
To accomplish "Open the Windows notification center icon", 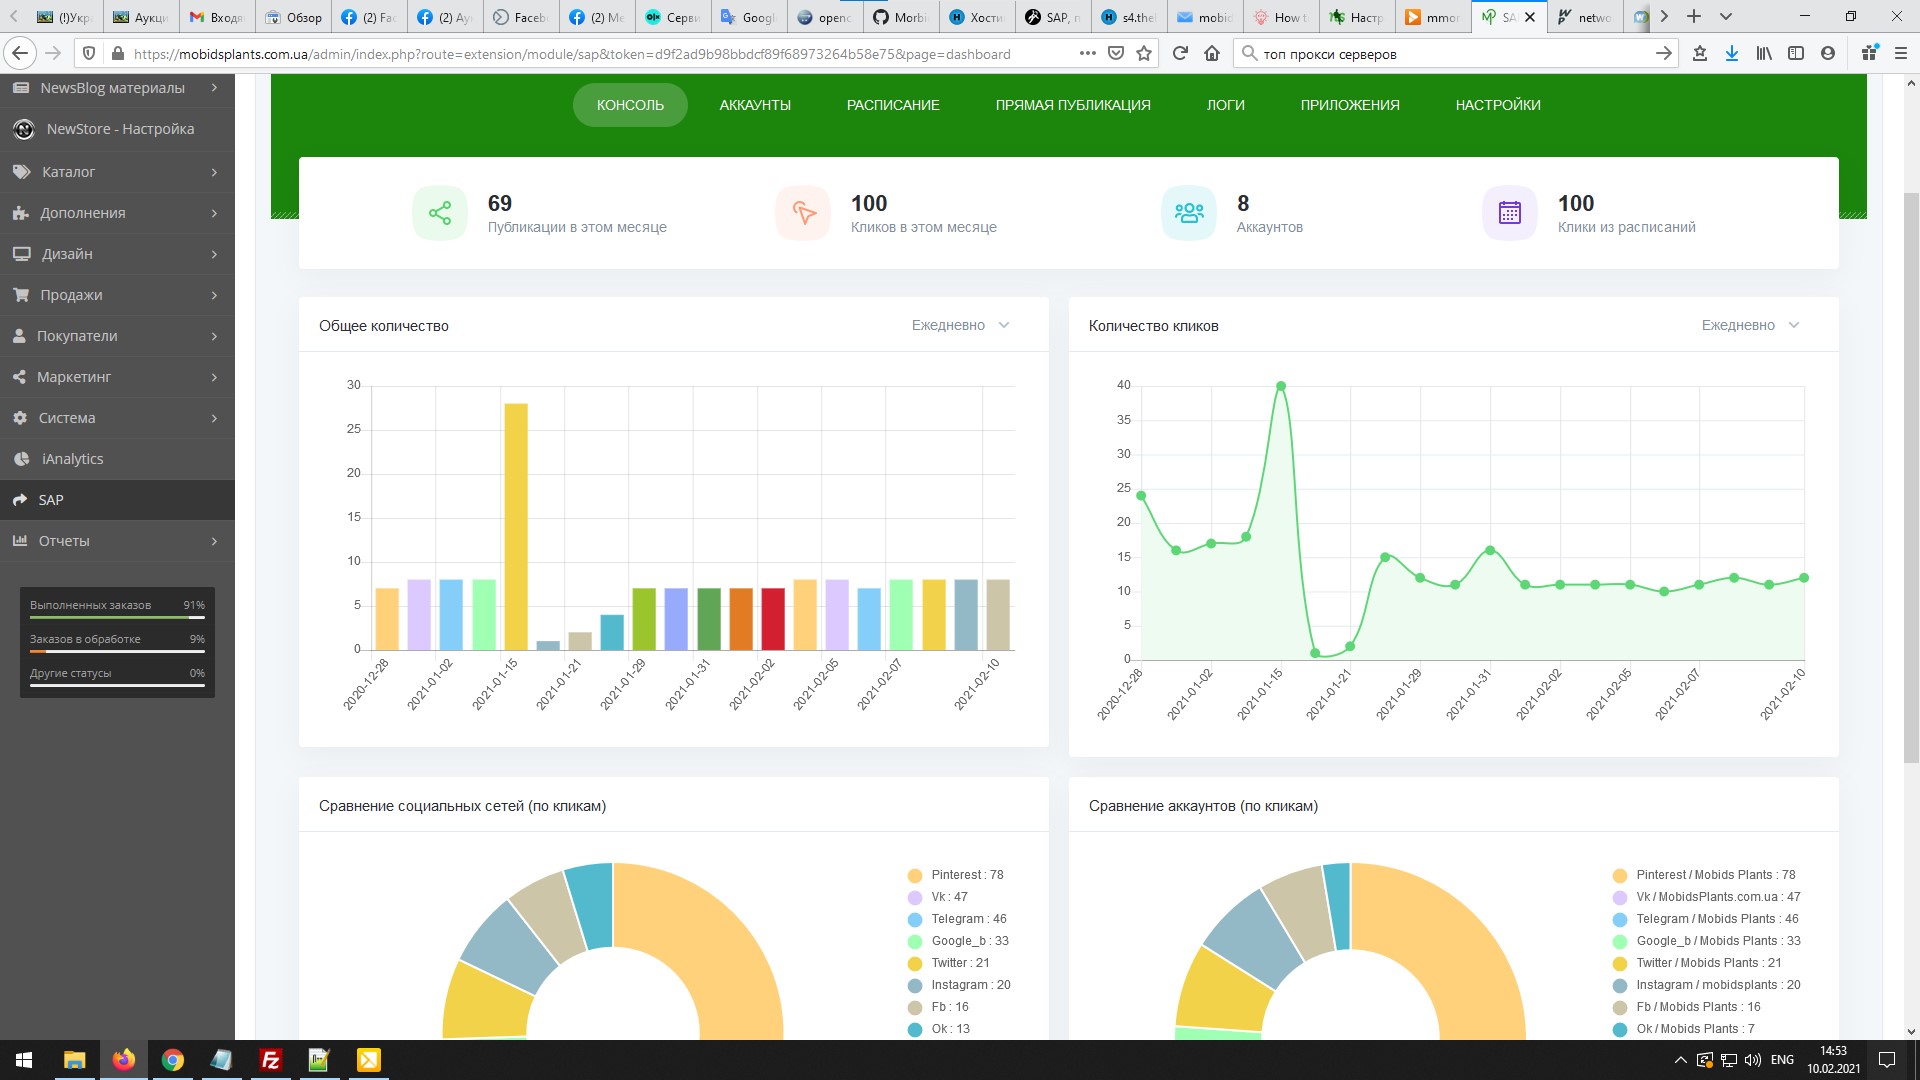I will [1887, 1060].
